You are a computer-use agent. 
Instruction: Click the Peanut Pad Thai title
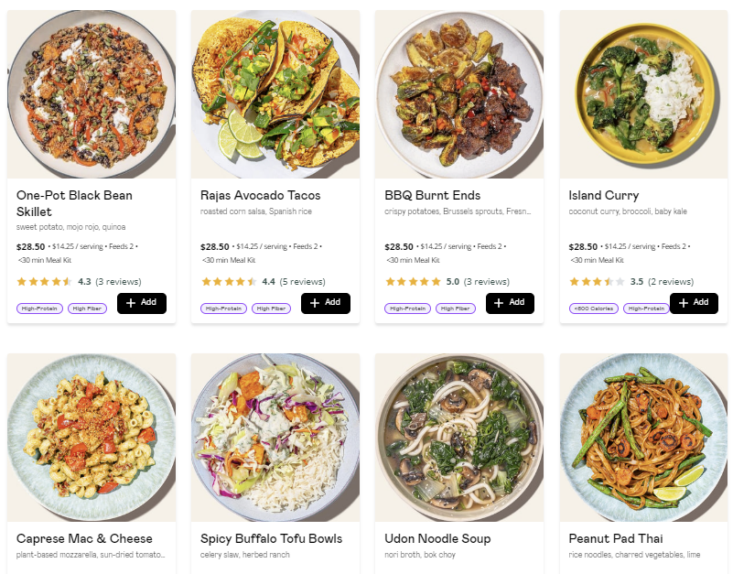point(616,538)
